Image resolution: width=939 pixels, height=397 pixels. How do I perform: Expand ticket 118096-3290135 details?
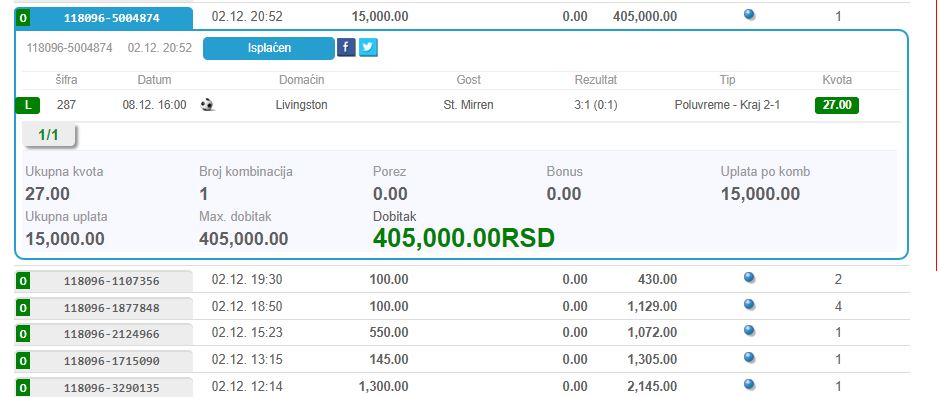pyautogui.click(x=111, y=387)
